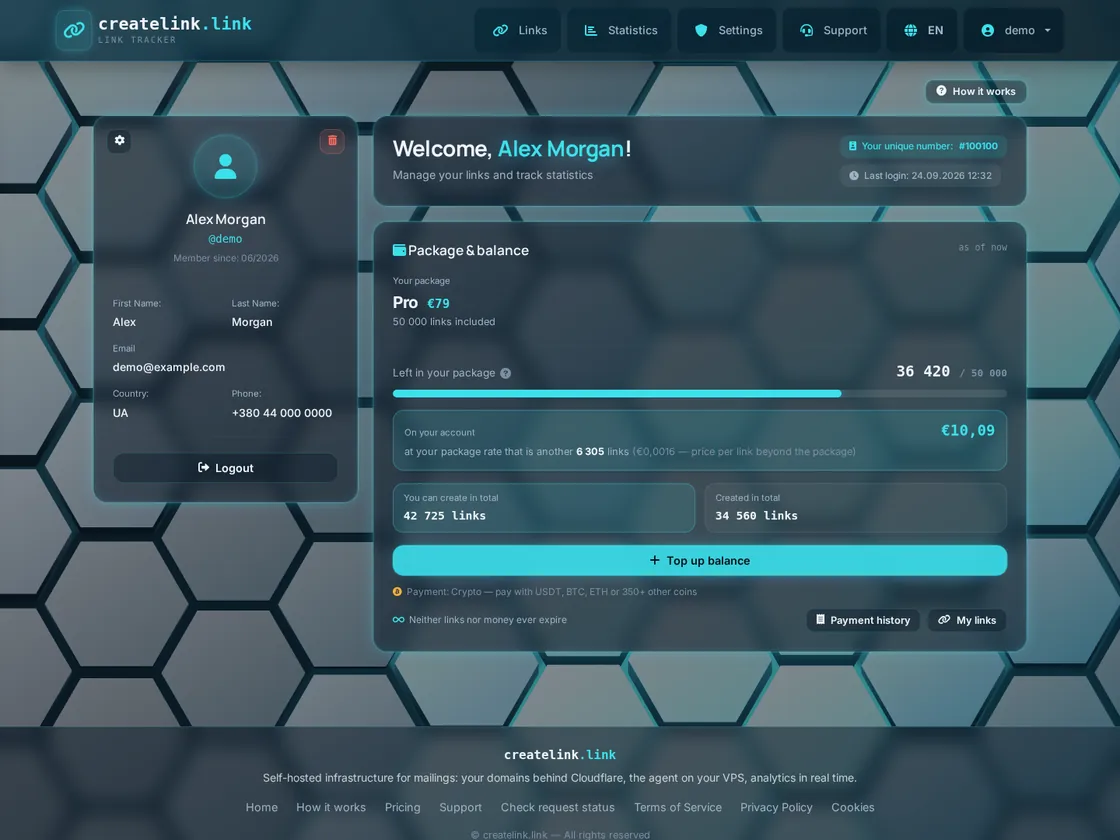
Task: Click the Settings nav shield icon
Action: point(701,30)
